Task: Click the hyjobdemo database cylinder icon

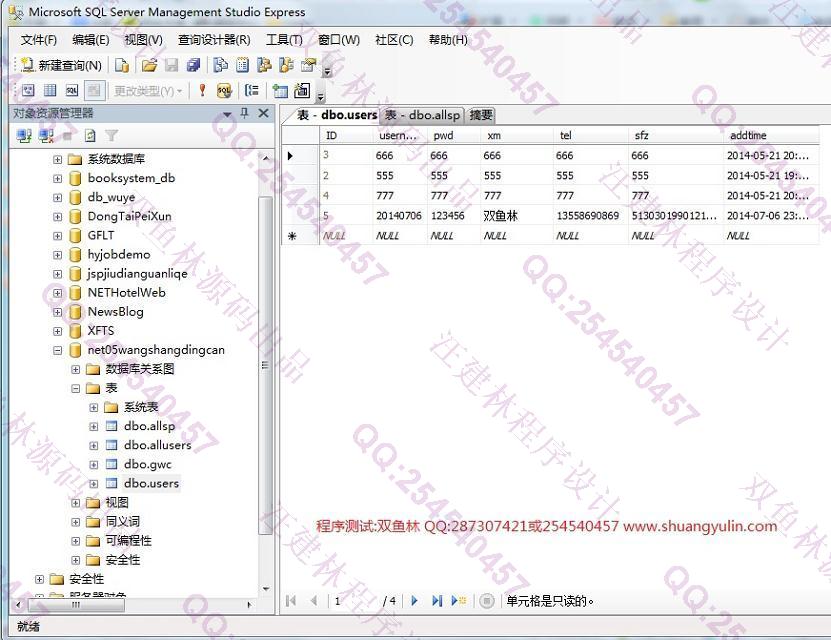Action: point(75,255)
